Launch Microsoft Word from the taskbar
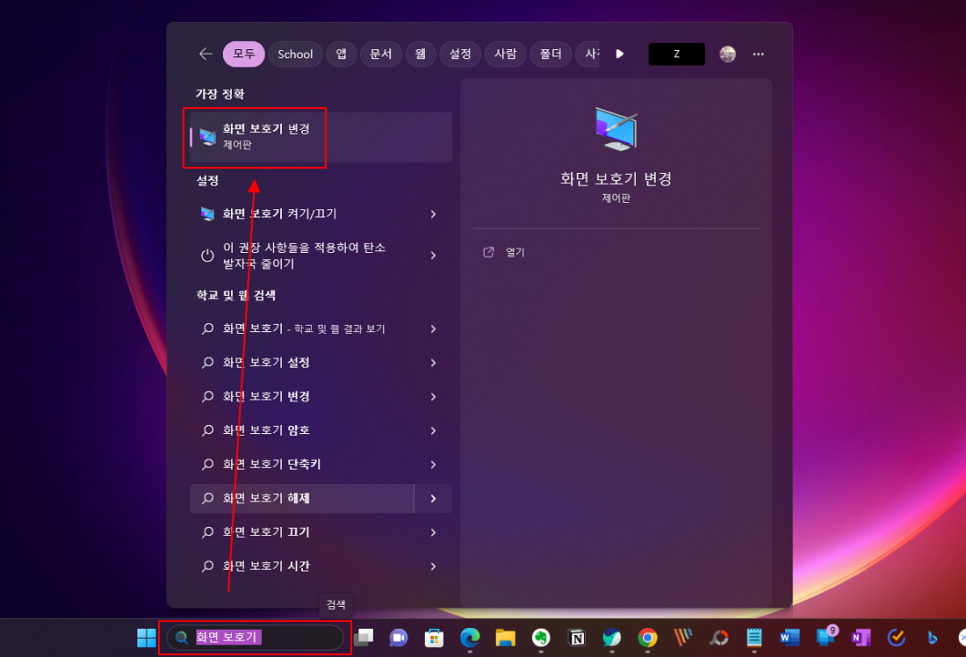The image size is (966, 657). tap(789, 638)
